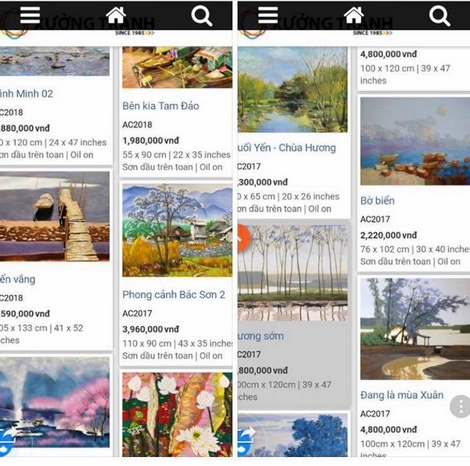Viewport: 470px width, 466px height.
Task: Open Đang là mùa Xuân title
Action: click(x=402, y=395)
